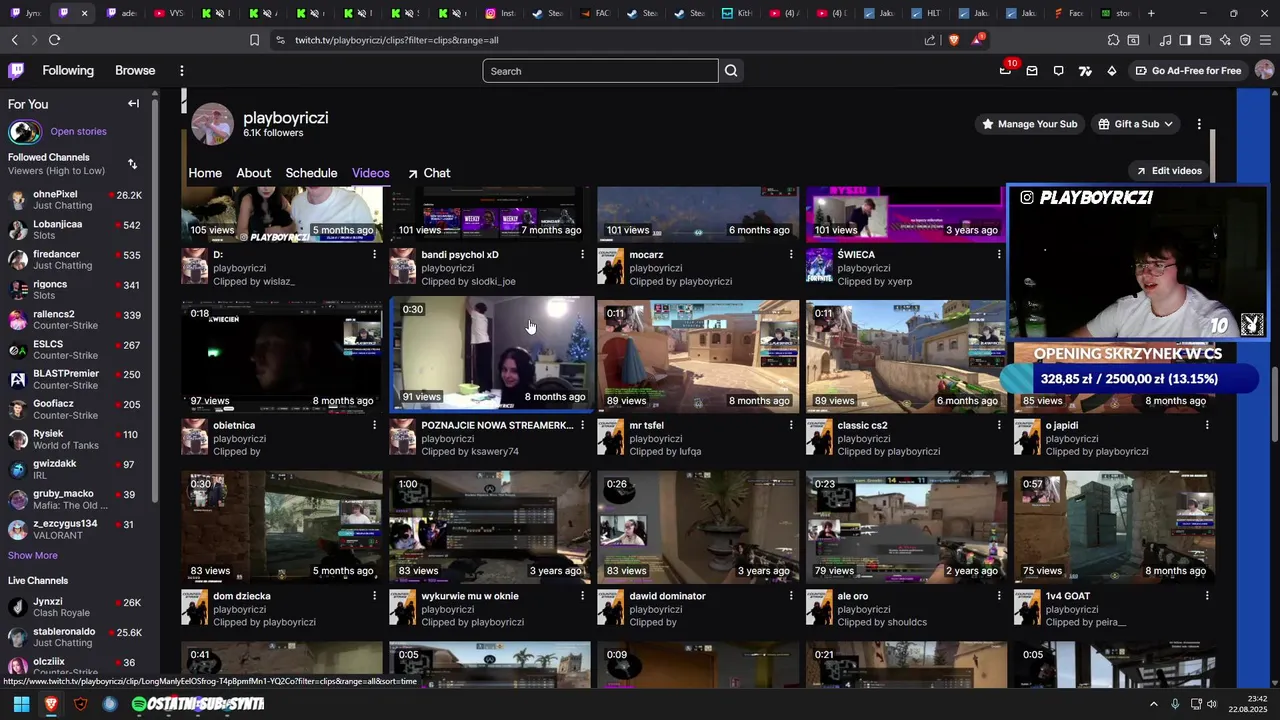The image size is (1280, 720).
Task: Open Whispers chat bubble icon
Action: tap(1059, 71)
